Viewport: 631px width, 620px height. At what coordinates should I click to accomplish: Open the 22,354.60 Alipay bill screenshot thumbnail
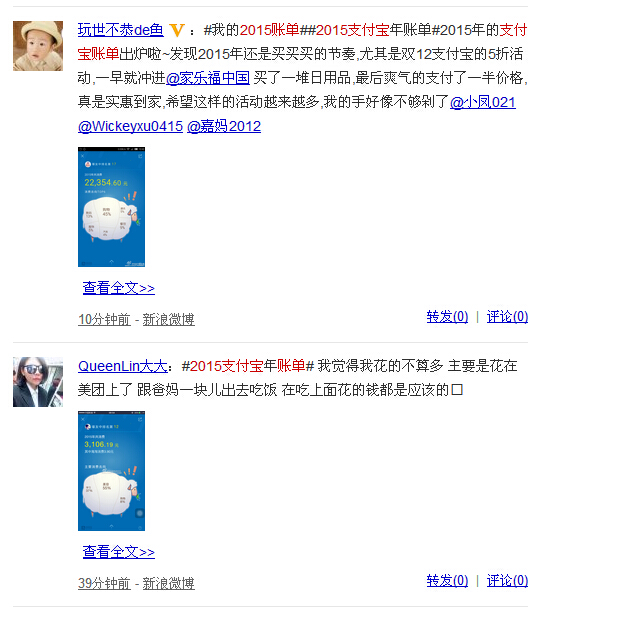[111, 207]
